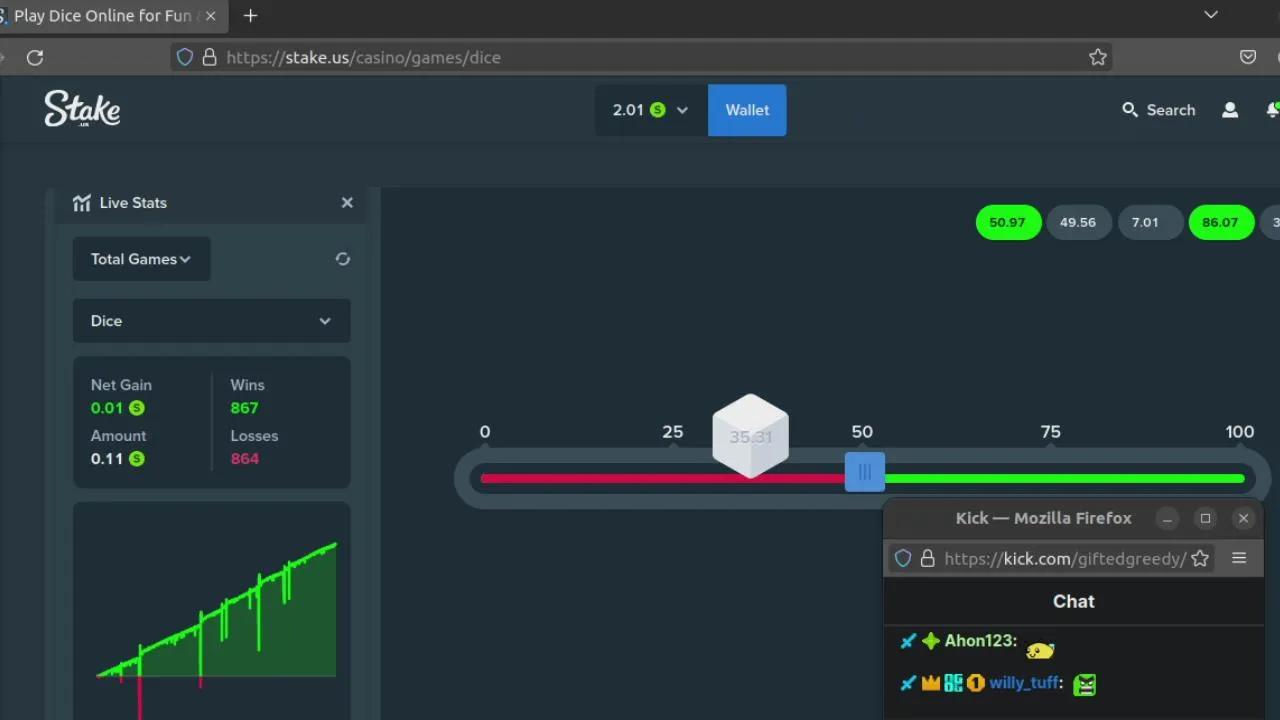Click the 86.07 past result
1280x720 pixels.
pyautogui.click(x=1220, y=222)
